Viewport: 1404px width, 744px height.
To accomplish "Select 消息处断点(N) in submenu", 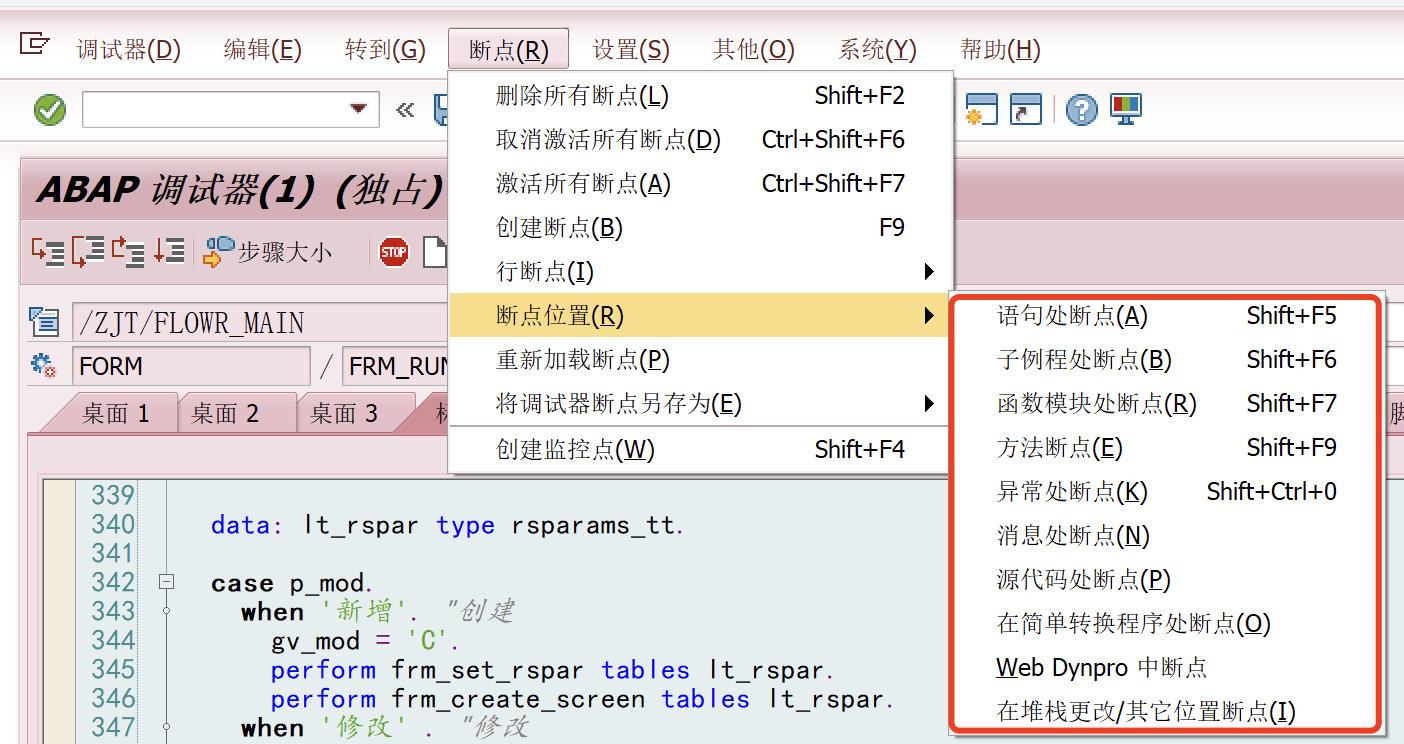I will [1166, 536].
